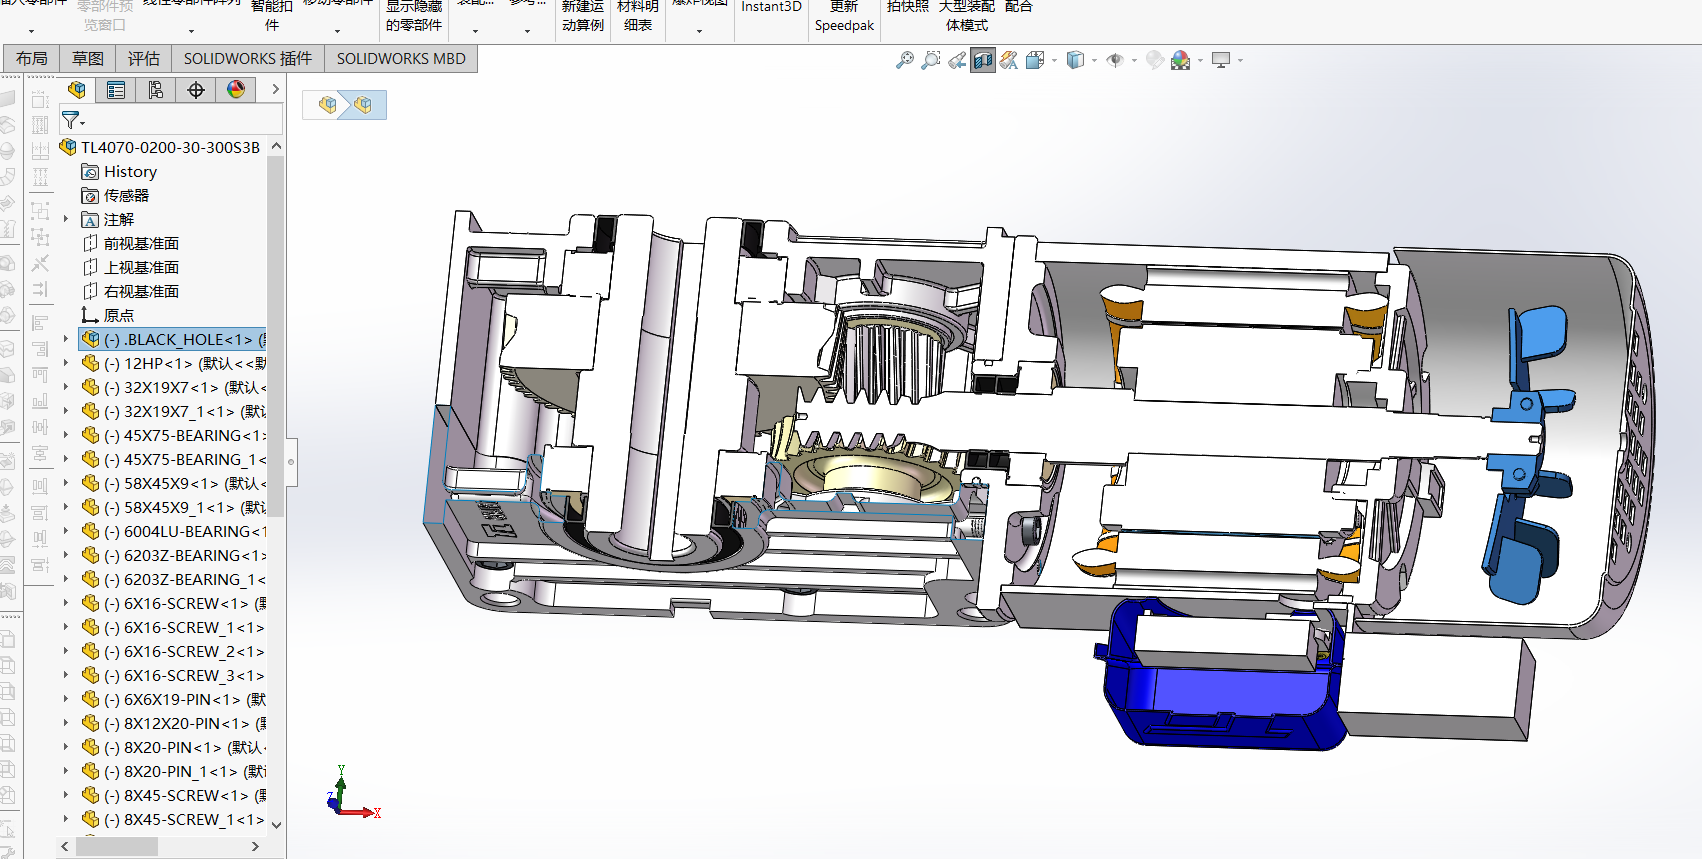Viewport: 1702px width, 859px height.
Task: Toggle the Section View button
Action: click(x=983, y=61)
